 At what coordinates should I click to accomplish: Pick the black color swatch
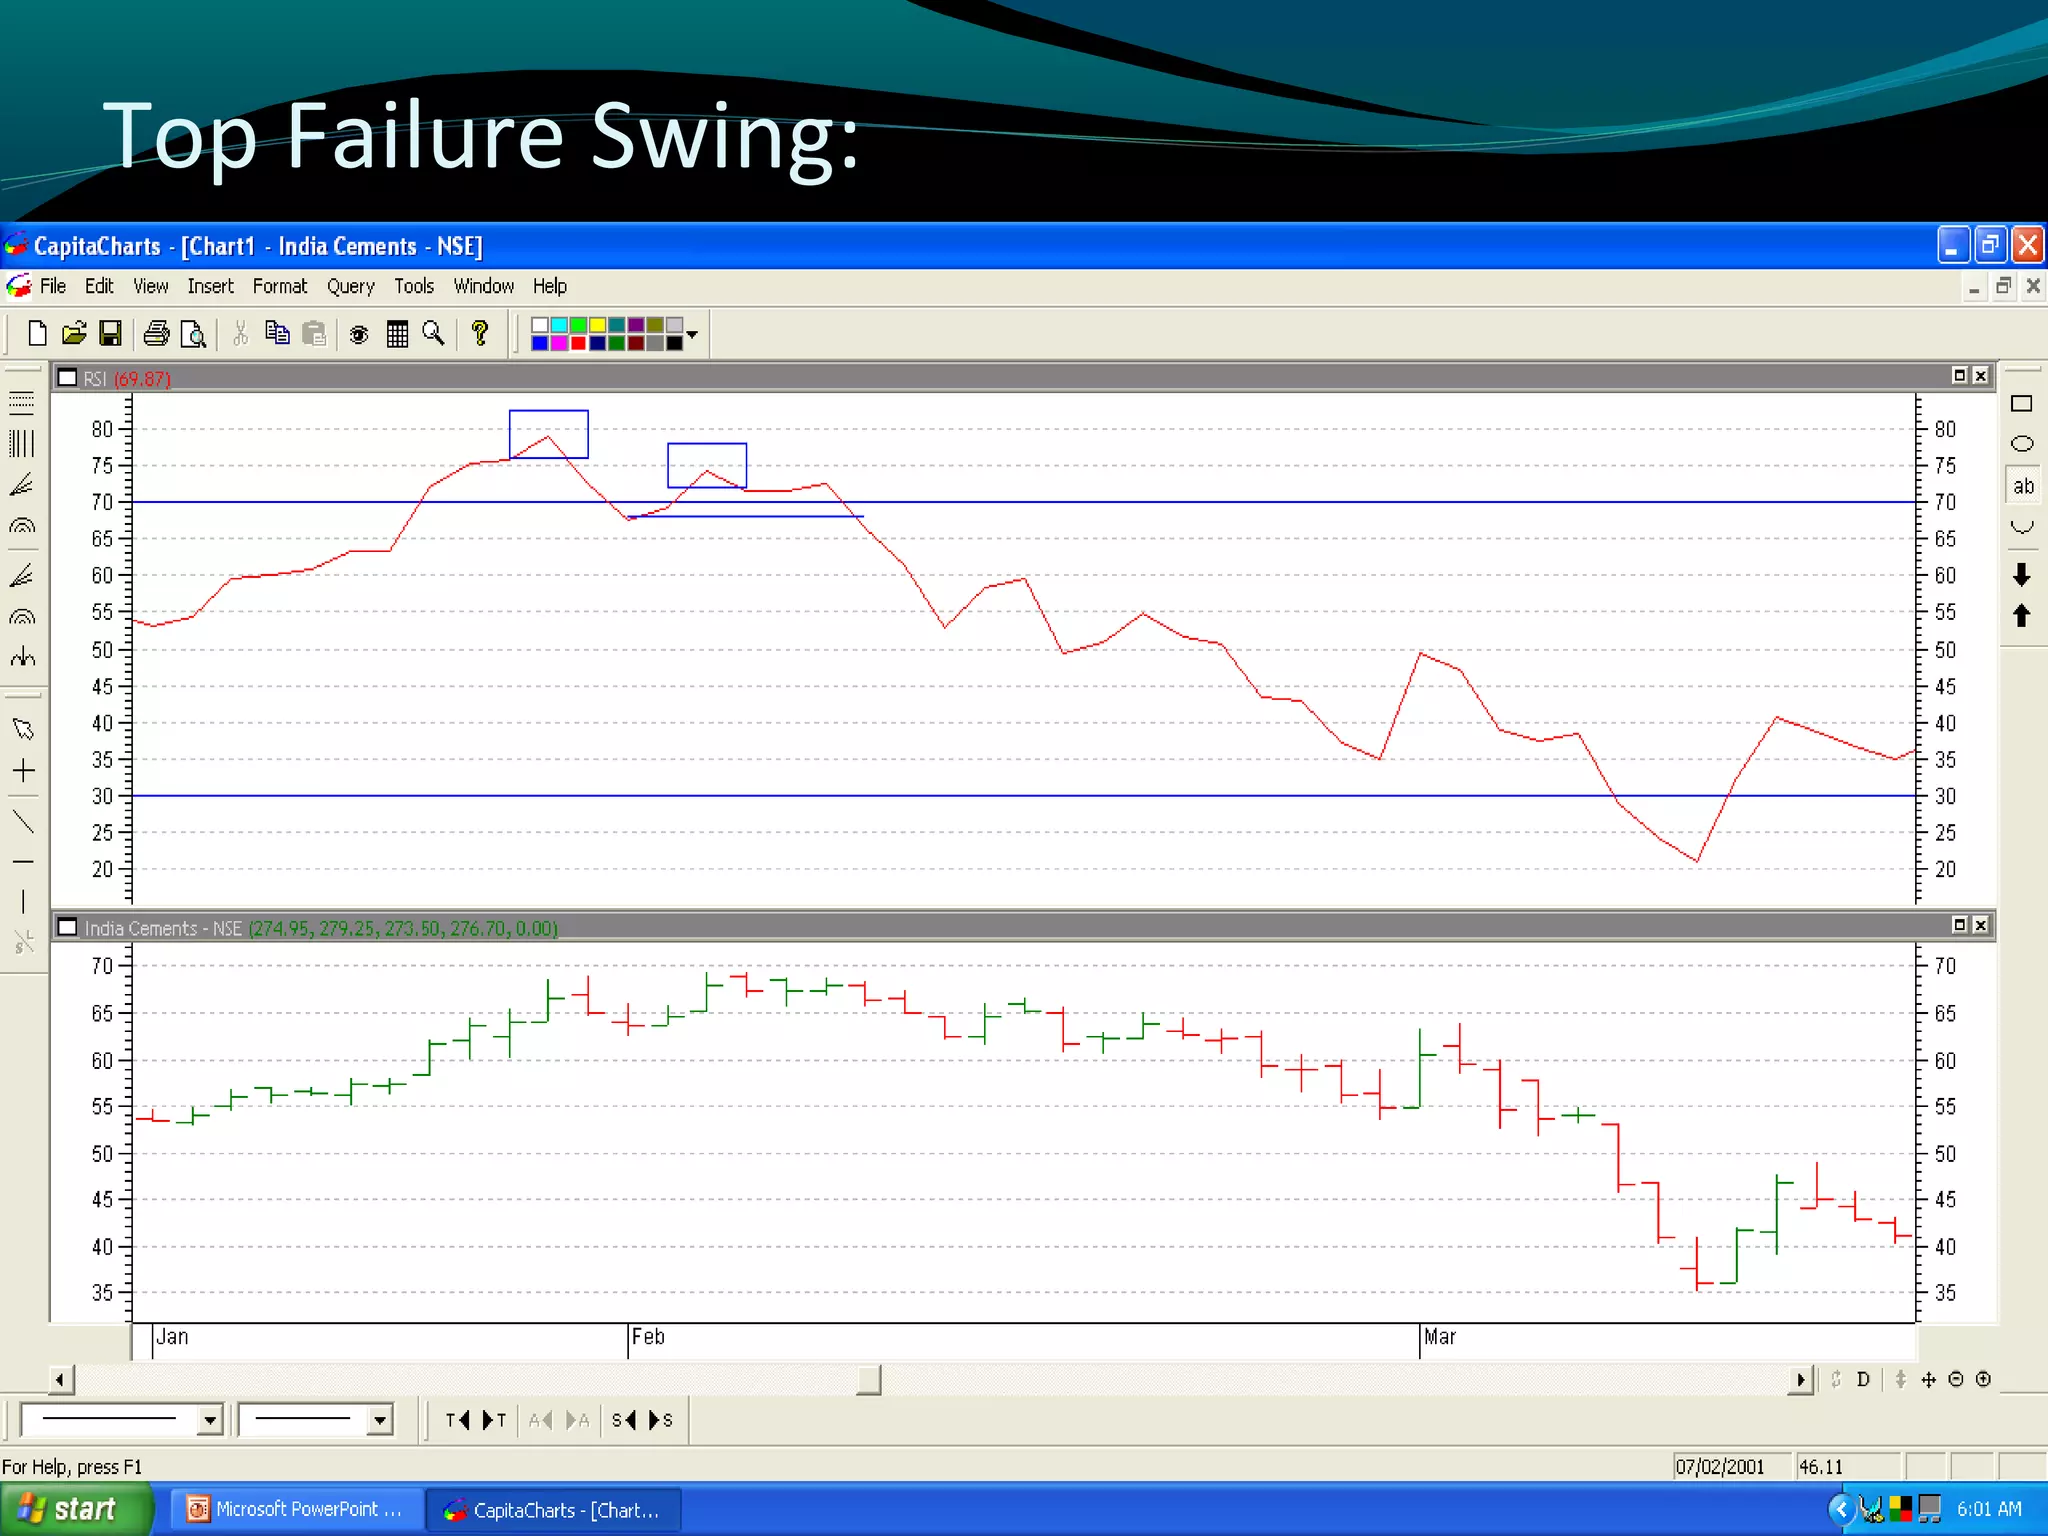coord(674,343)
